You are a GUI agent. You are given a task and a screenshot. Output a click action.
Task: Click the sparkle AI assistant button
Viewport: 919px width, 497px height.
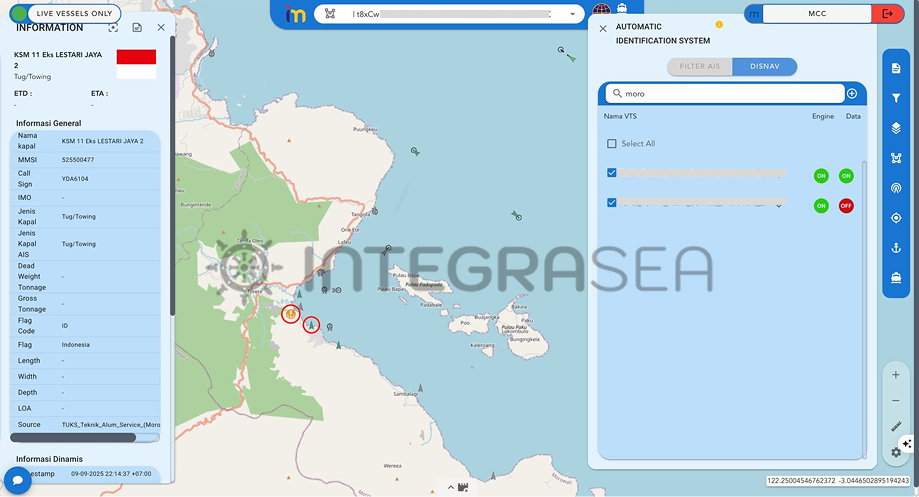pos(907,444)
